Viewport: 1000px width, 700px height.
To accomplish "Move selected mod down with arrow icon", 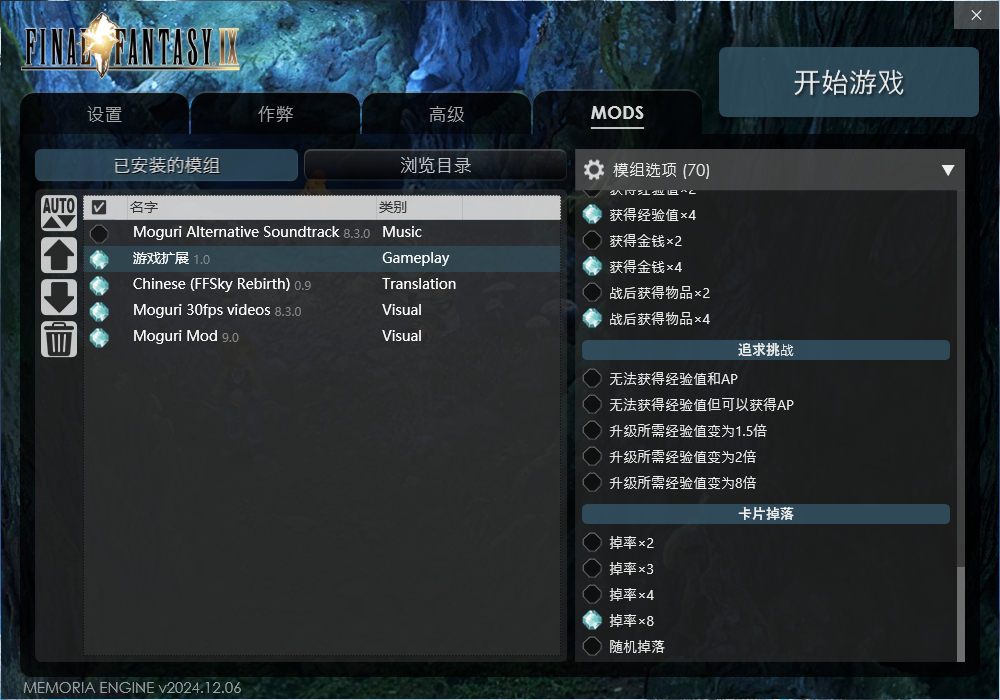I will (x=59, y=297).
